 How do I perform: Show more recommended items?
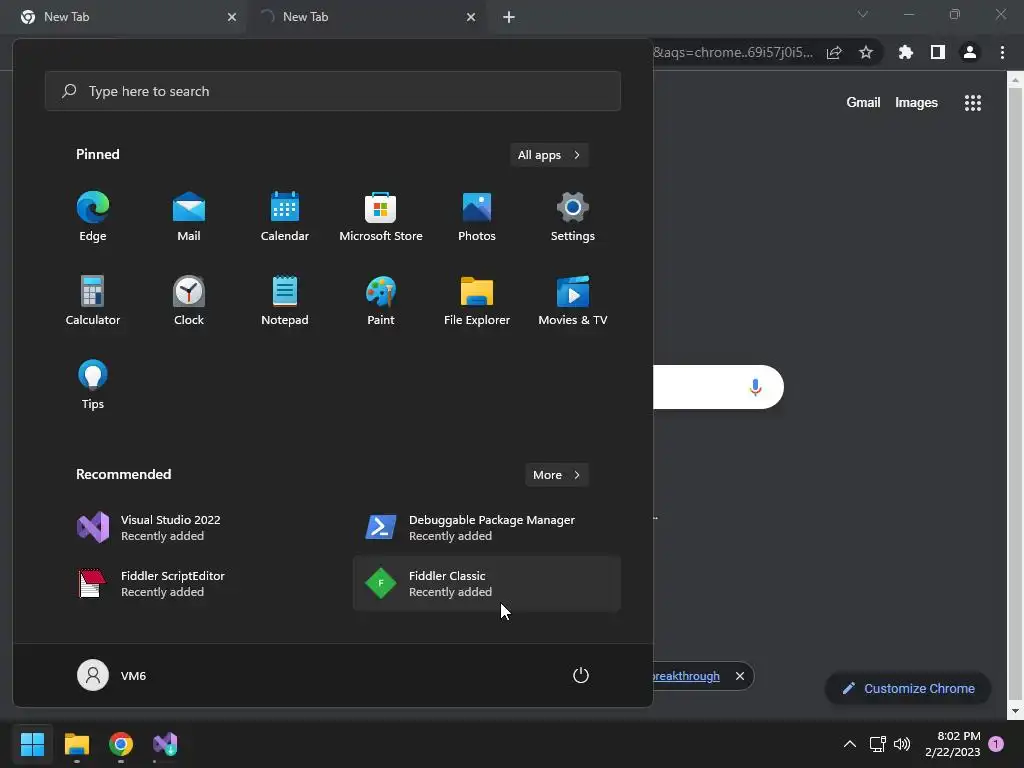point(556,475)
